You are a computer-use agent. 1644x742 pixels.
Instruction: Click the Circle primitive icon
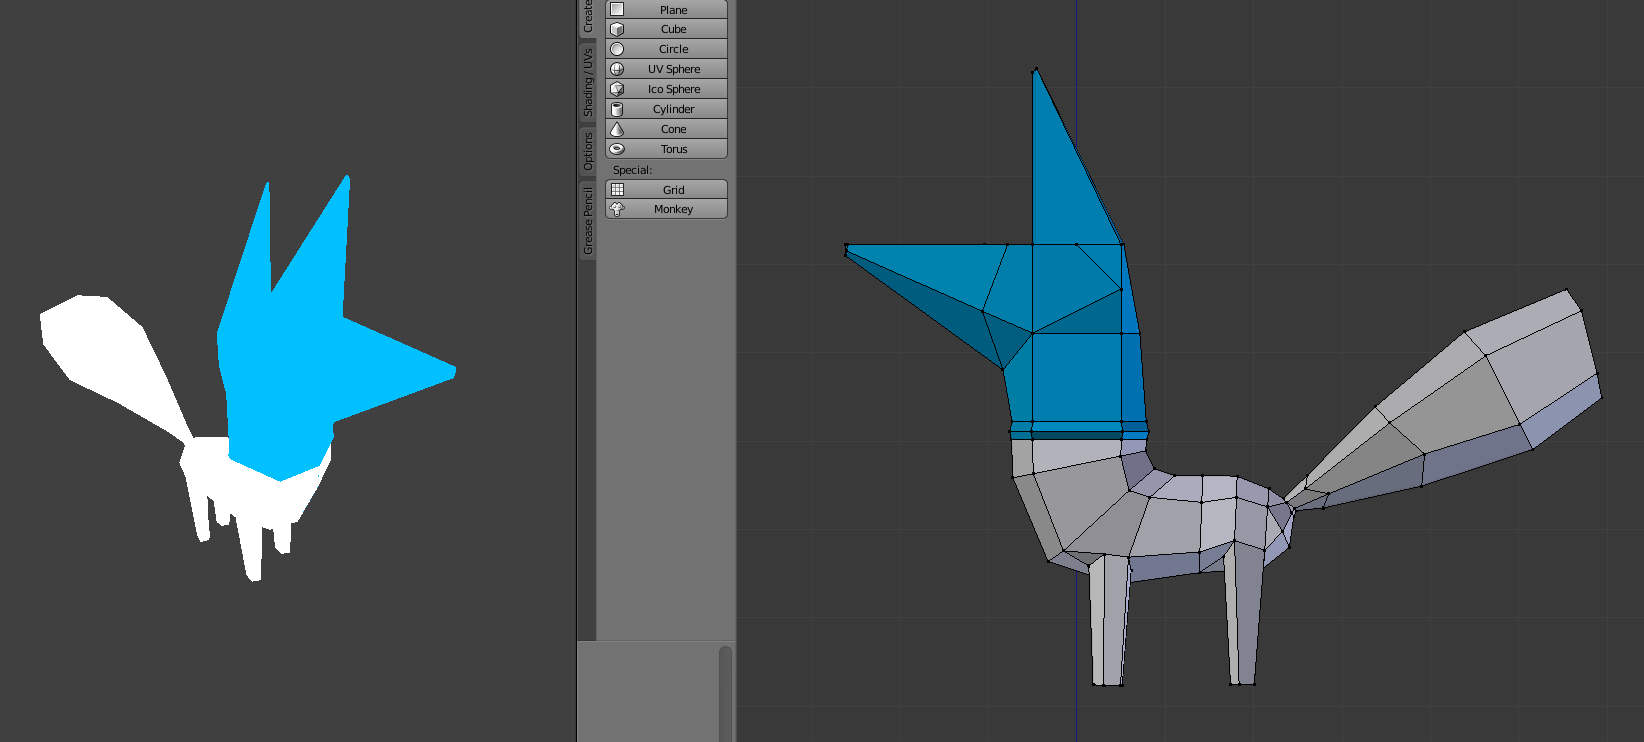[617, 49]
